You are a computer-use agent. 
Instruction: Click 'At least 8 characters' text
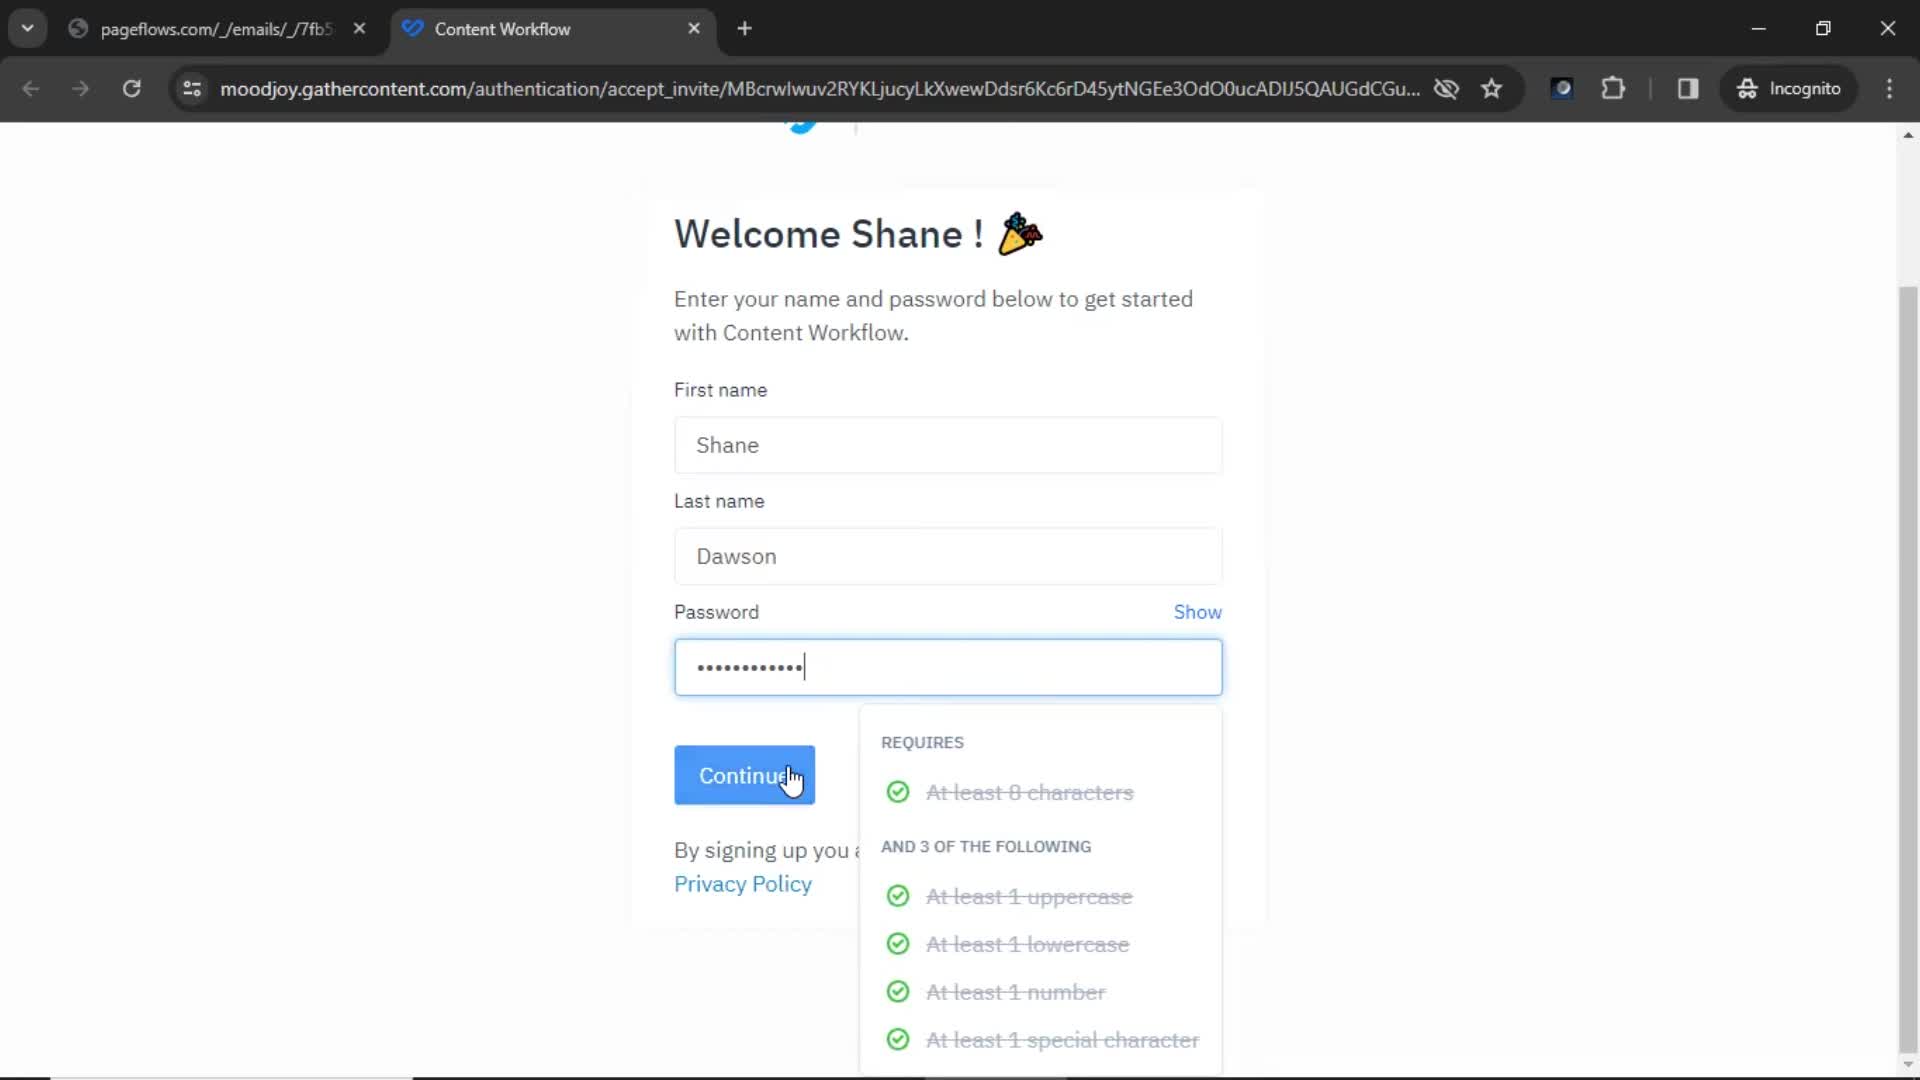(1029, 793)
